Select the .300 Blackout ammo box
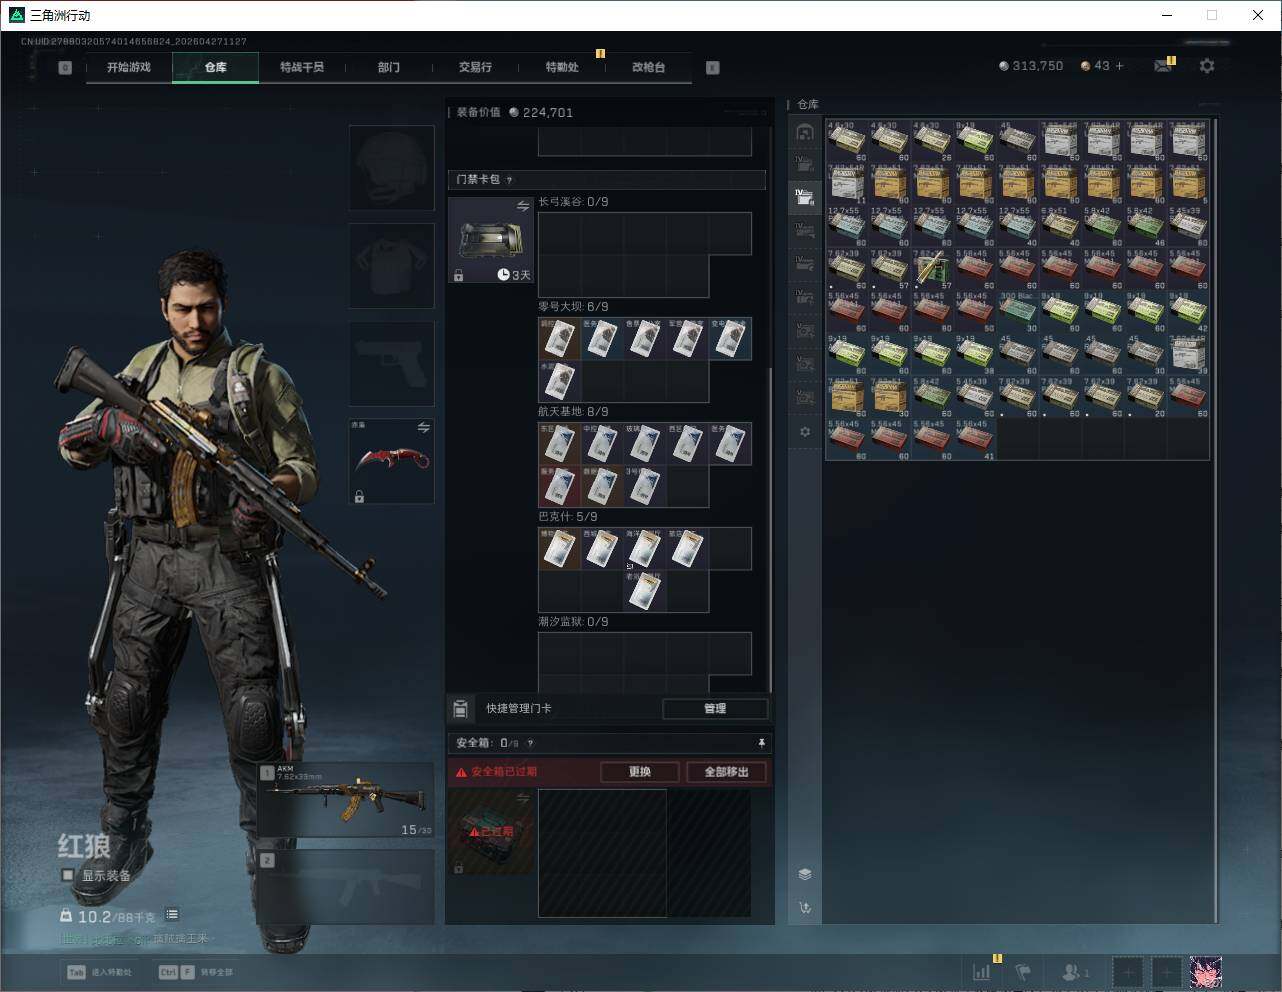1282x992 pixels. pyautogui.click(x=1018, y=311)
